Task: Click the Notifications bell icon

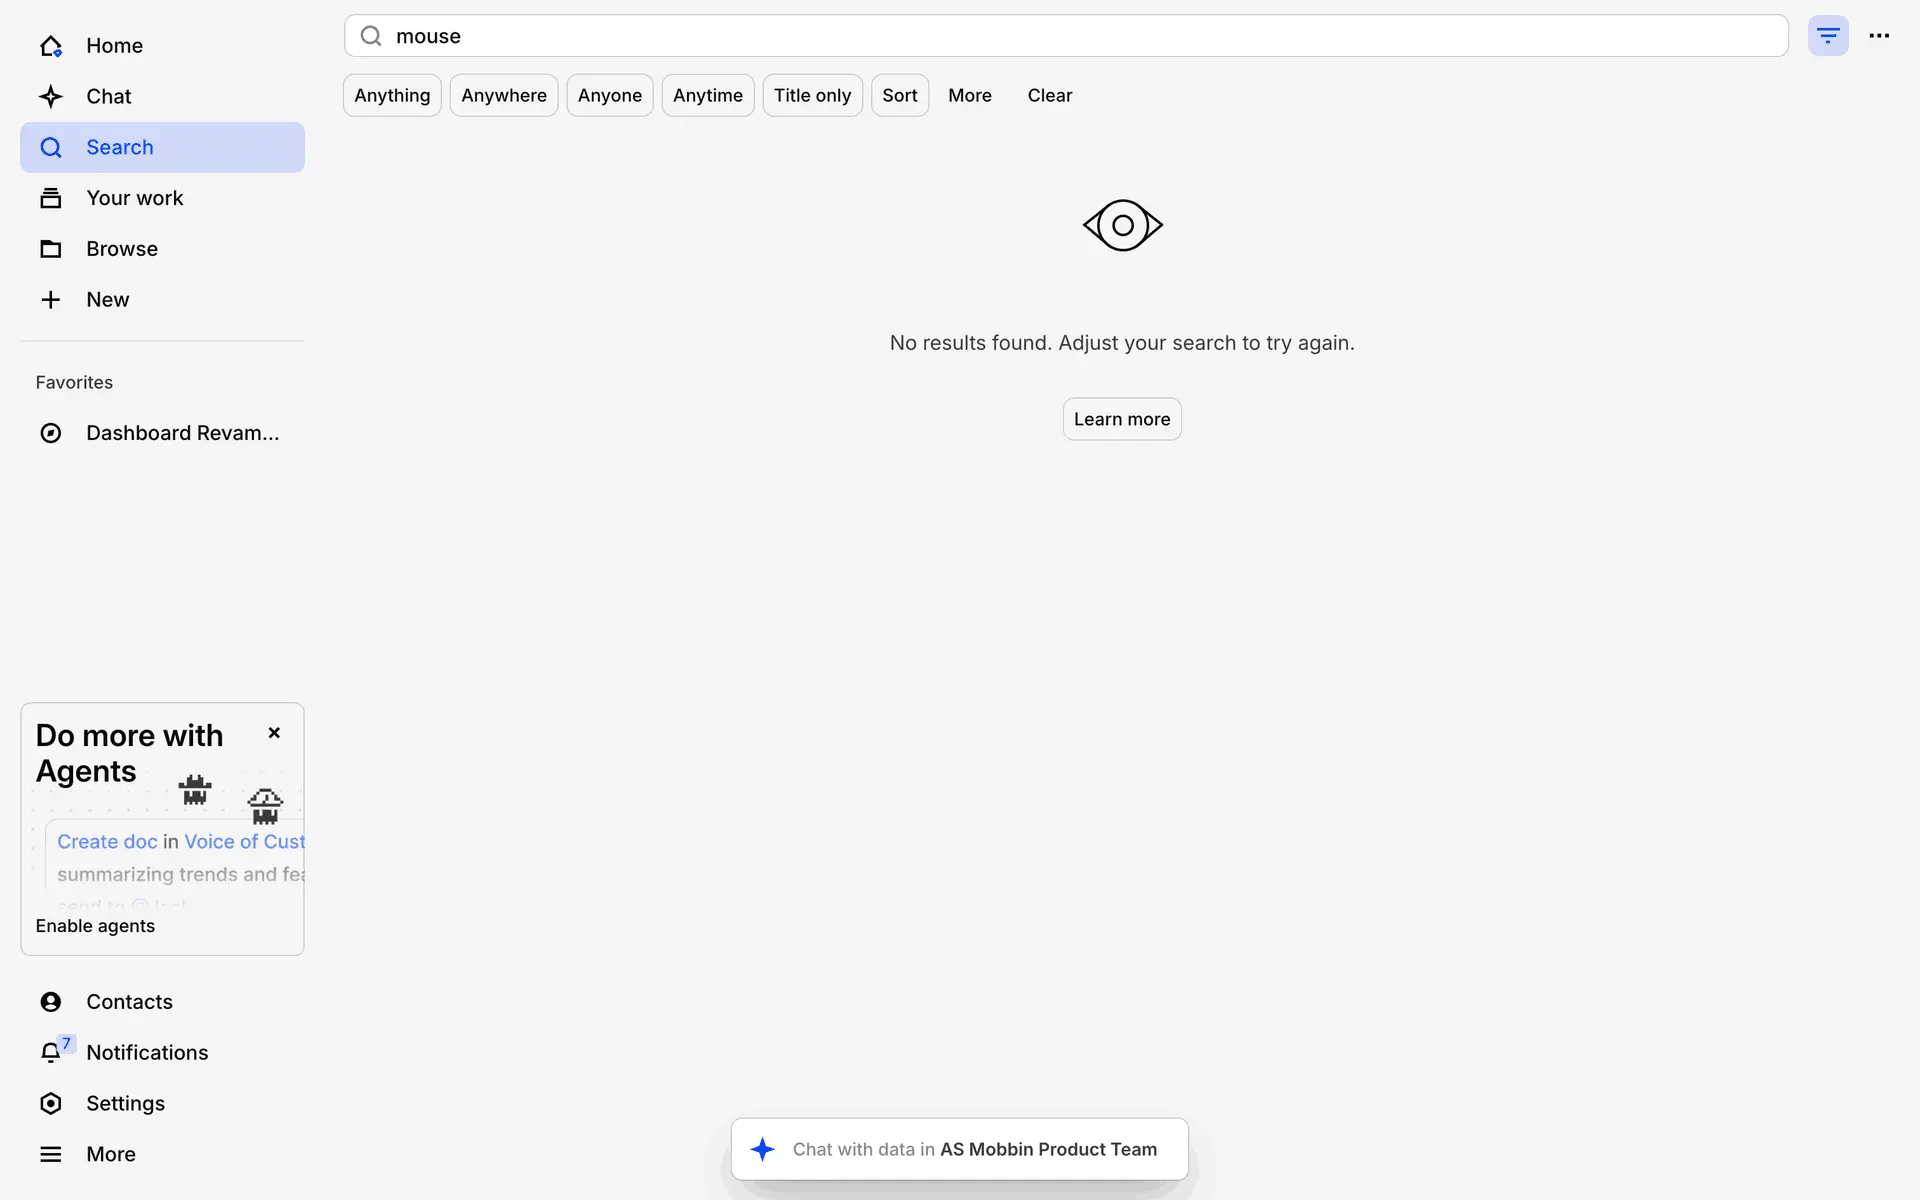Action: click(x=51, y=1052)
